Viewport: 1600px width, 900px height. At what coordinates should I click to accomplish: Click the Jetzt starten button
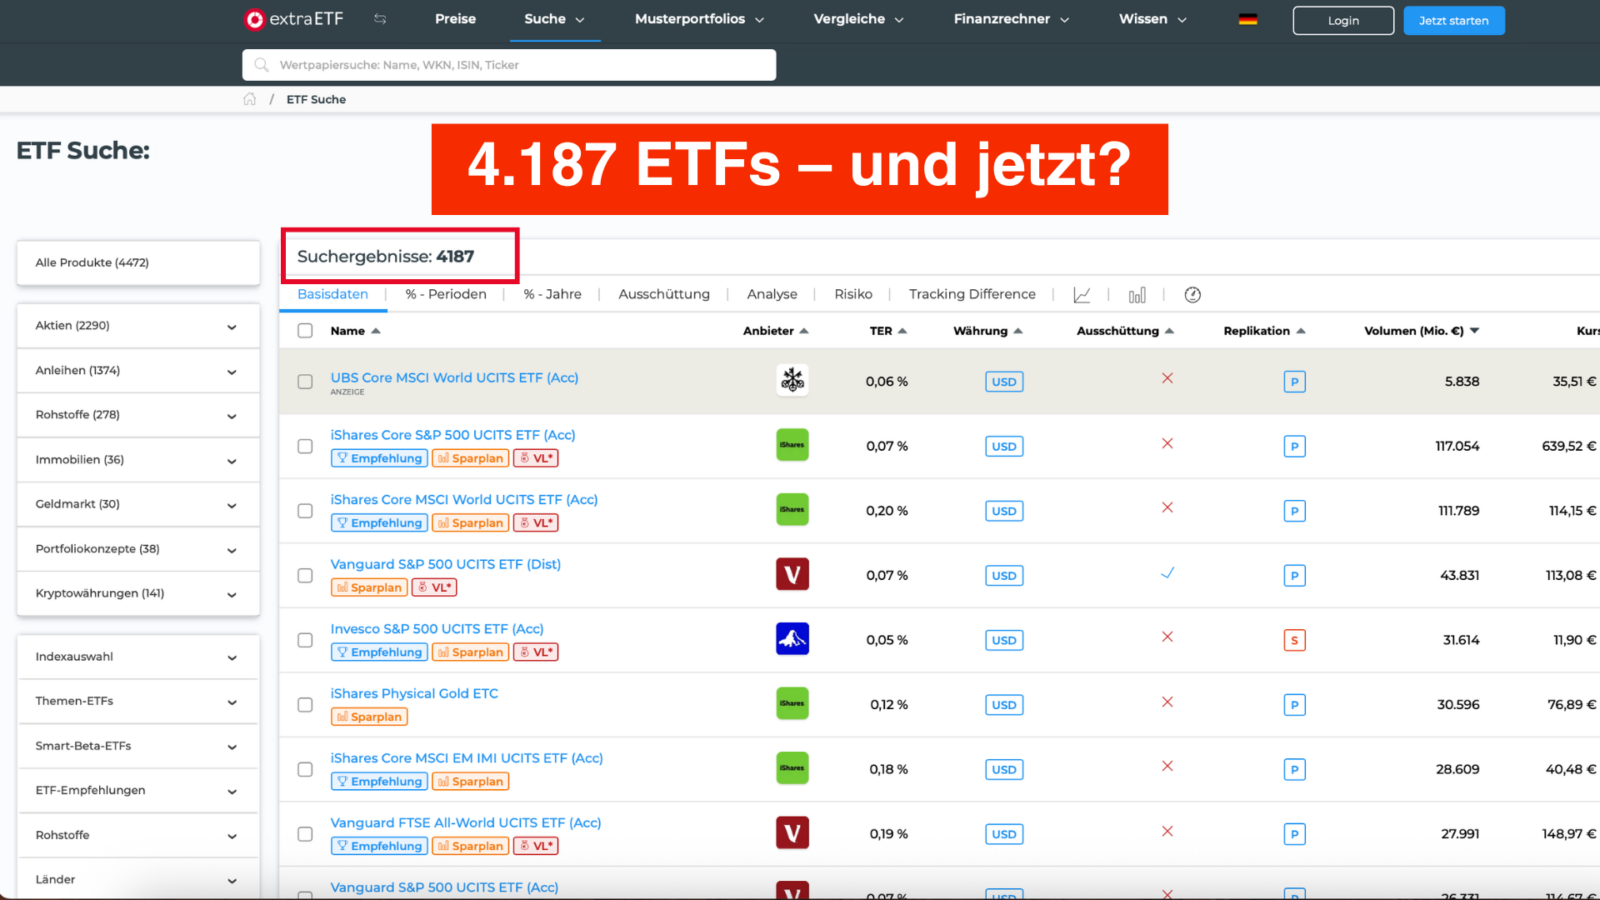(x=1454, y=20)
